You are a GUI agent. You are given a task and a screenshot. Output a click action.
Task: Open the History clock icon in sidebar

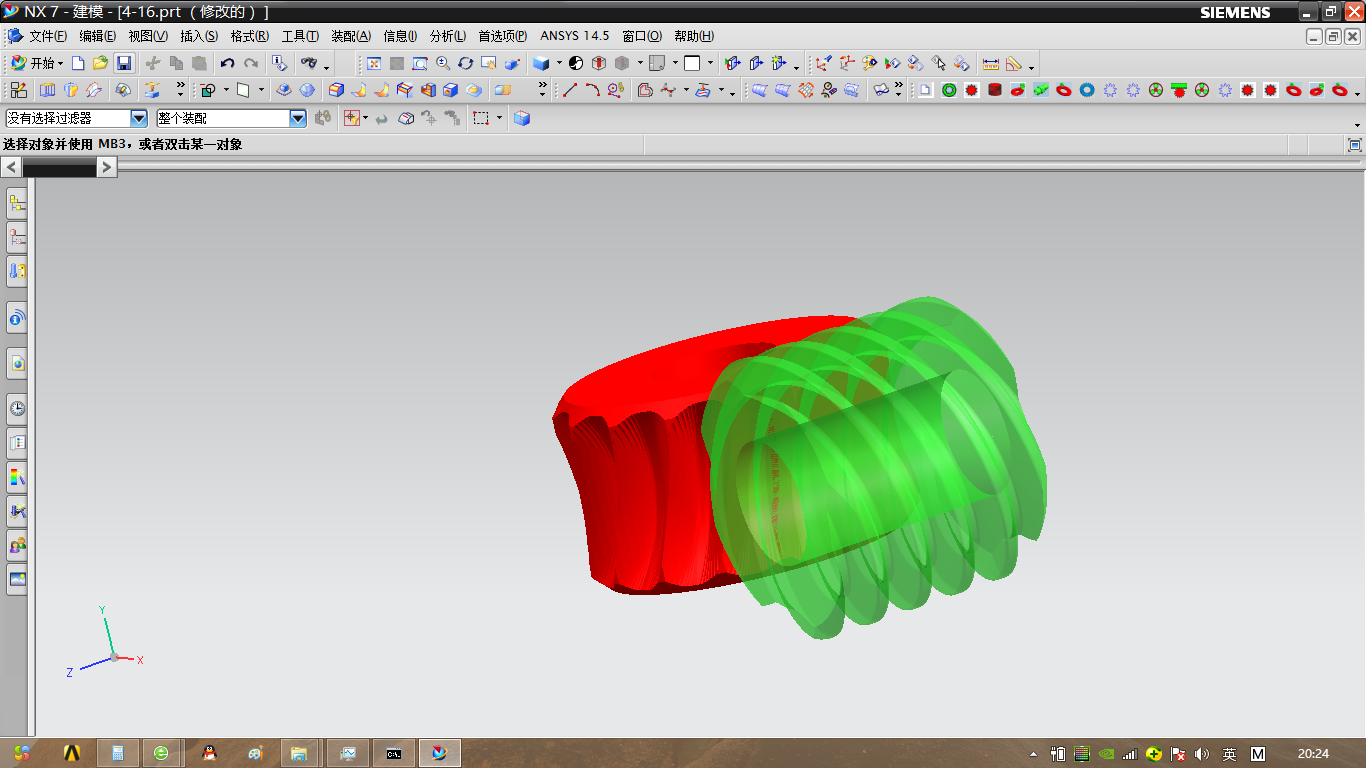coord(17,409)
